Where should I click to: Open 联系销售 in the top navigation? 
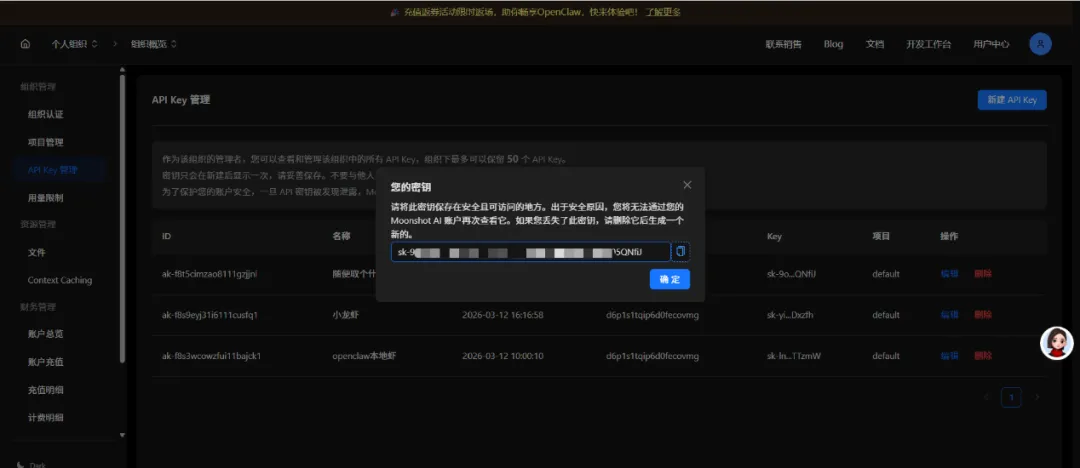point(783,44)
